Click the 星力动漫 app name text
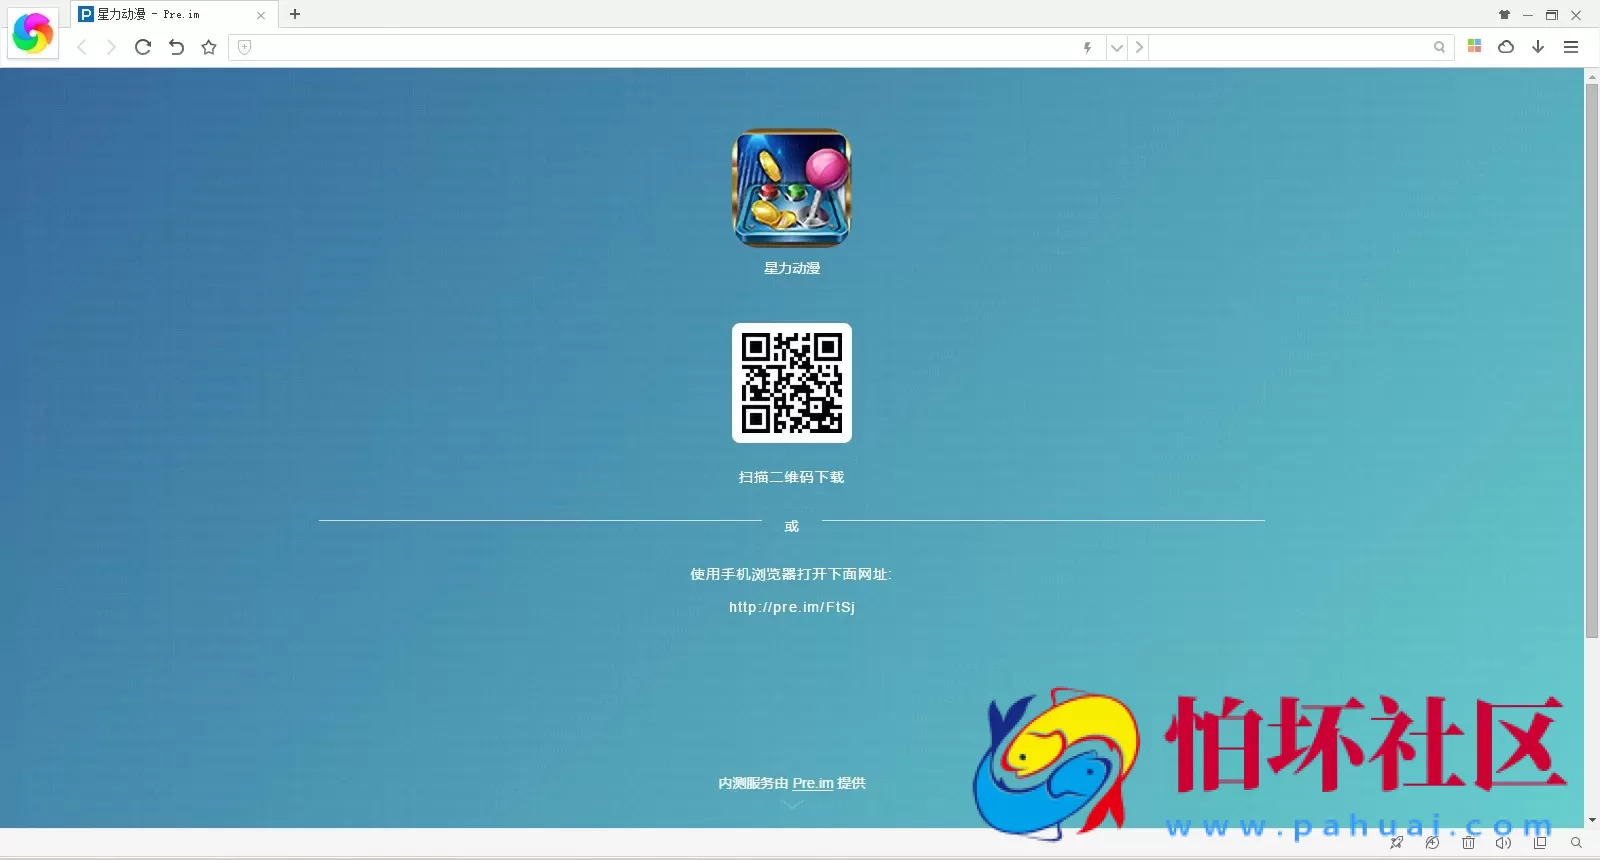Image resolution: width=1600 pixels, height=860 pixels. (792, 268)
